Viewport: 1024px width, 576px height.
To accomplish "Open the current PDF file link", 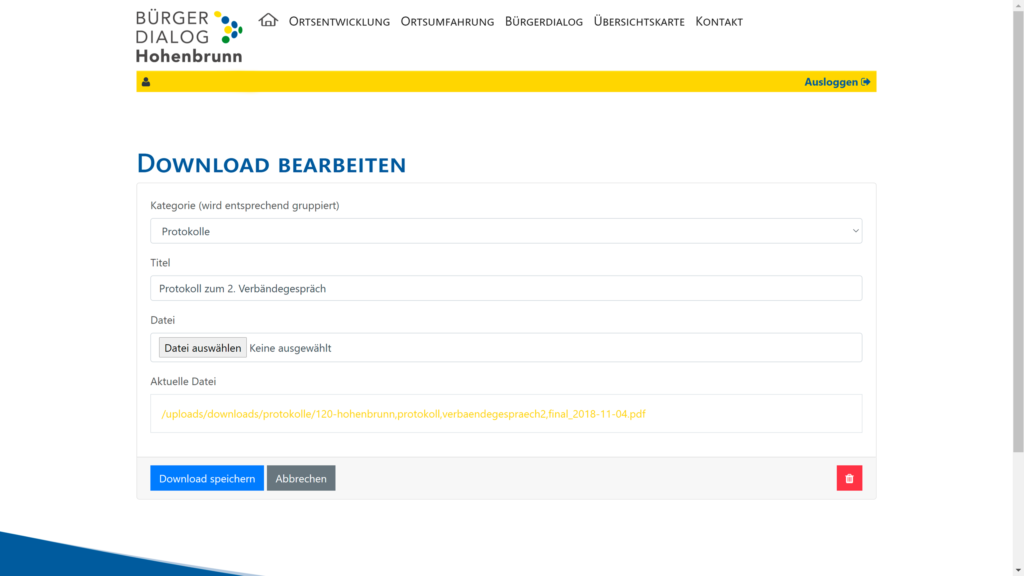I will point(403,413).
